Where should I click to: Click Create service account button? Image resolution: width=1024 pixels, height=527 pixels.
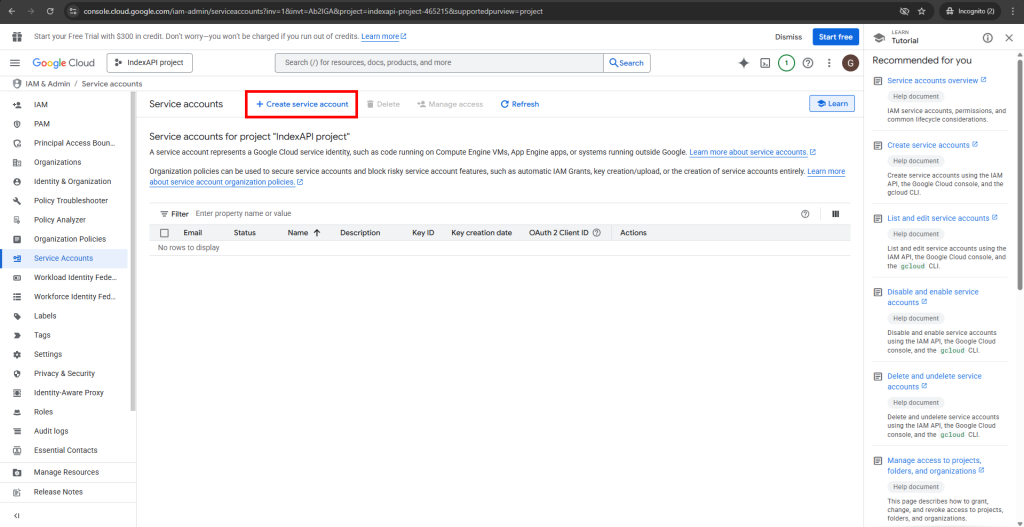(302, 104)
